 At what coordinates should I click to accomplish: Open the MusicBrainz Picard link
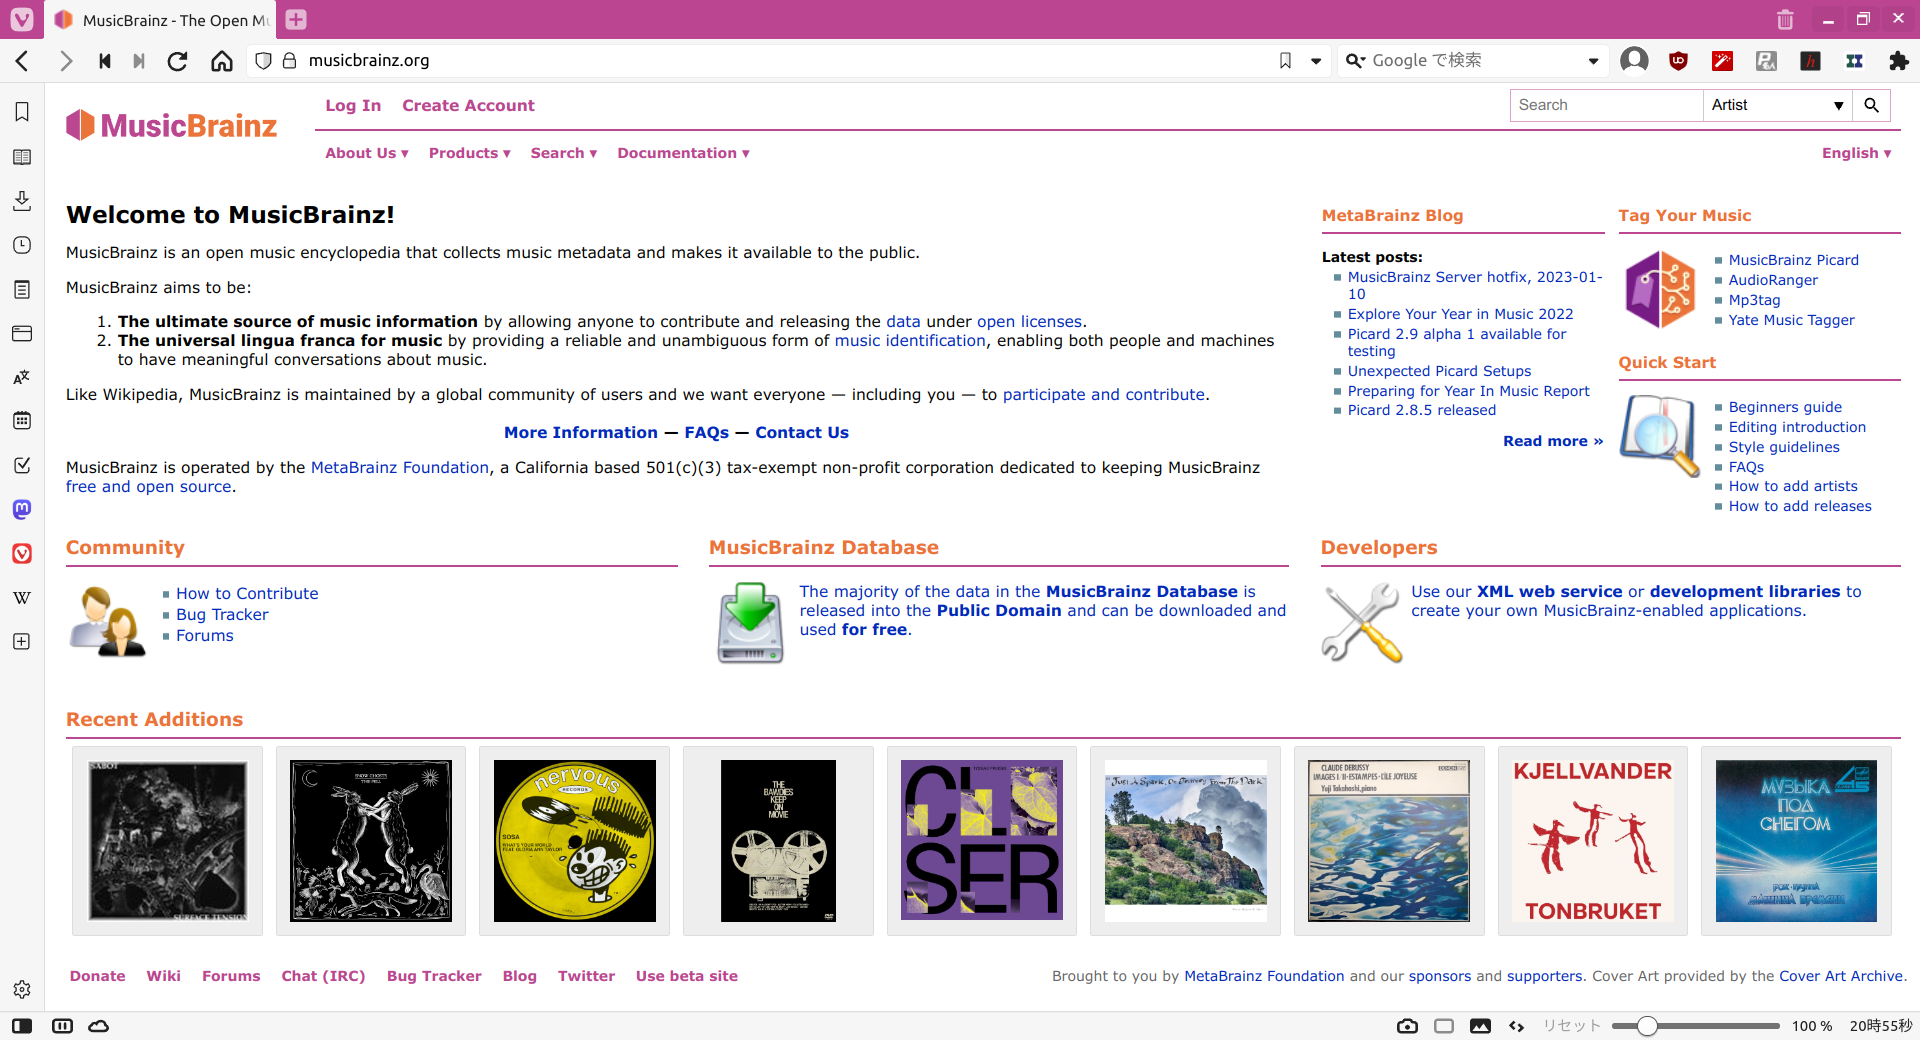point(1793,260)
